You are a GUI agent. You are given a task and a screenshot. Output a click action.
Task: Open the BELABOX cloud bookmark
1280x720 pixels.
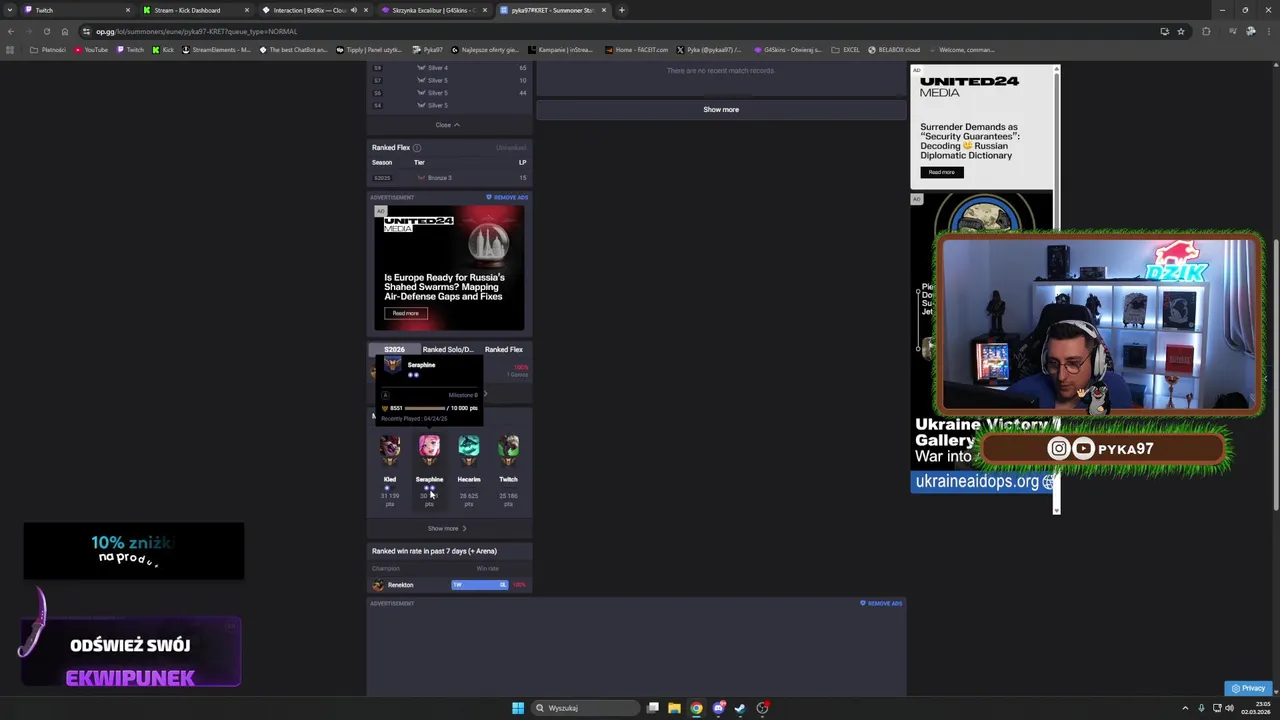(x=894, y=50)
